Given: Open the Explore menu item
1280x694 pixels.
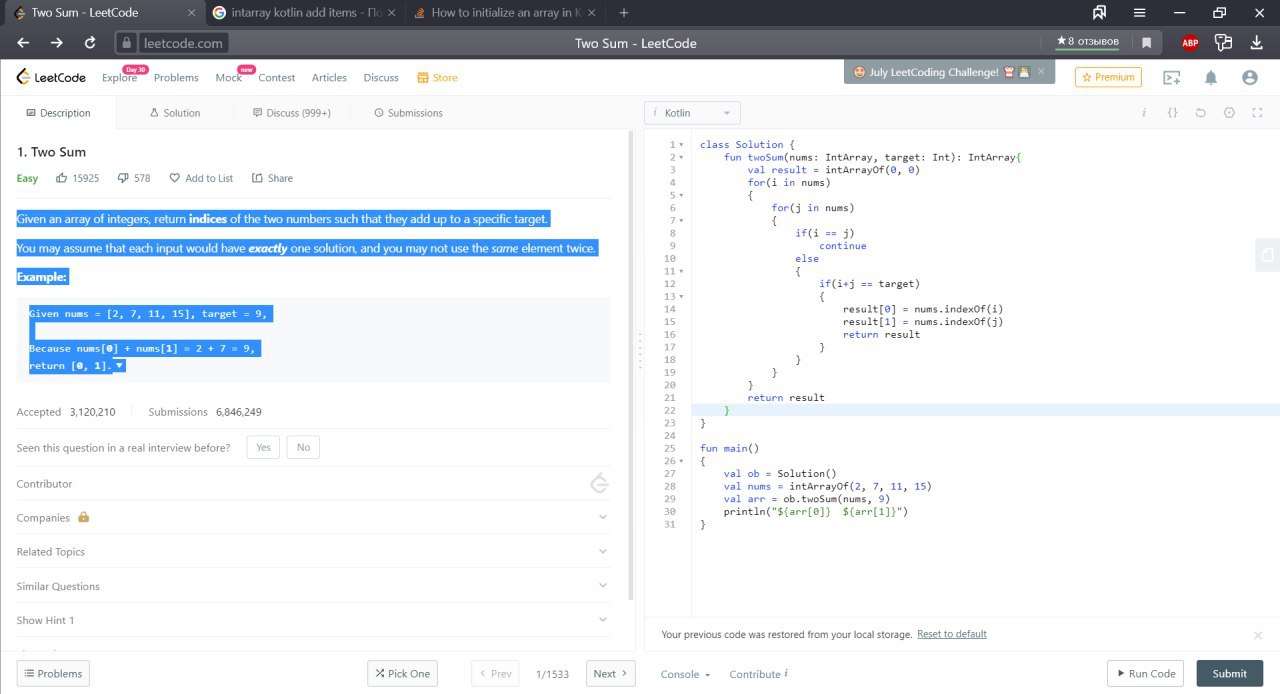Looking at the screenshot, I should click(x=119, y=77).
